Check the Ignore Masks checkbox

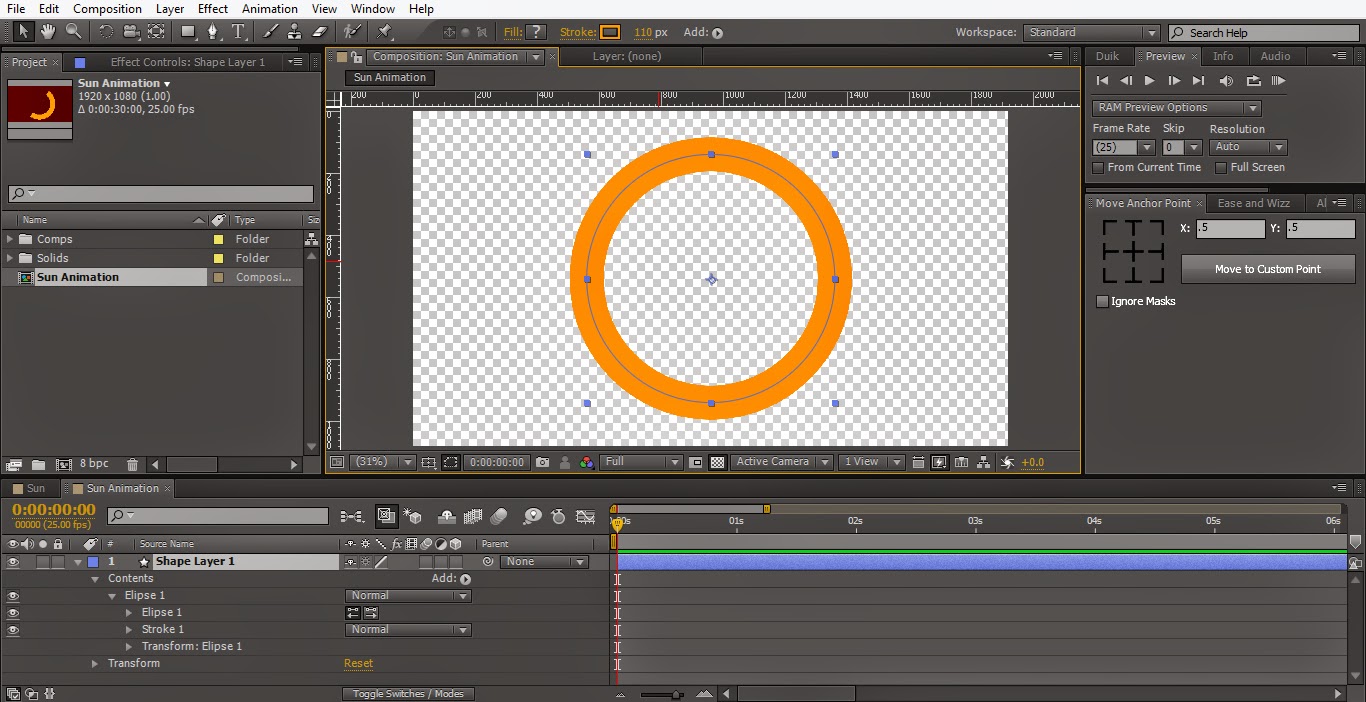click(1102, 301)
